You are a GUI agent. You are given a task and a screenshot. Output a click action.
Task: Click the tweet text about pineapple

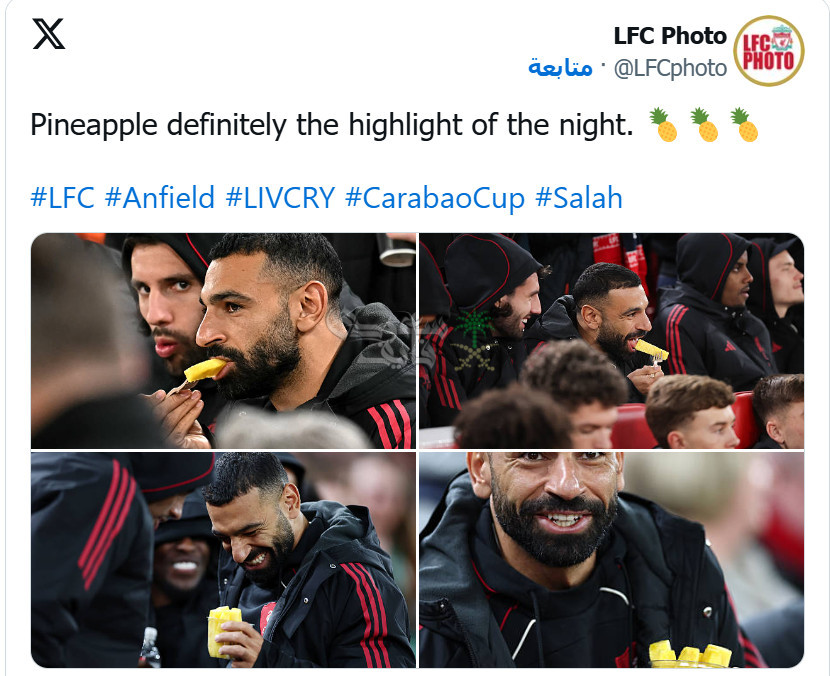click(331, 125)
